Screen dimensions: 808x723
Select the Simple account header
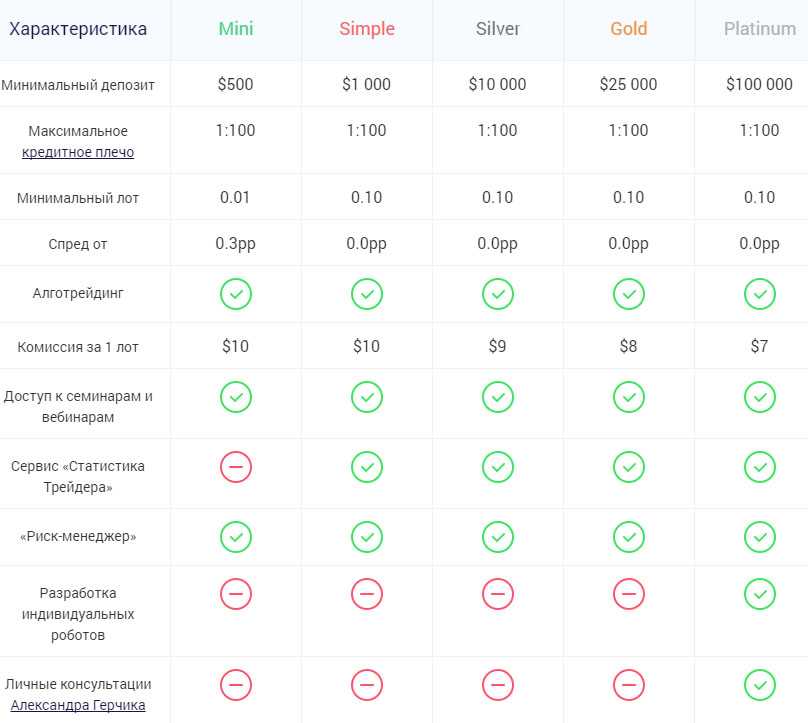tap(367, 29)
